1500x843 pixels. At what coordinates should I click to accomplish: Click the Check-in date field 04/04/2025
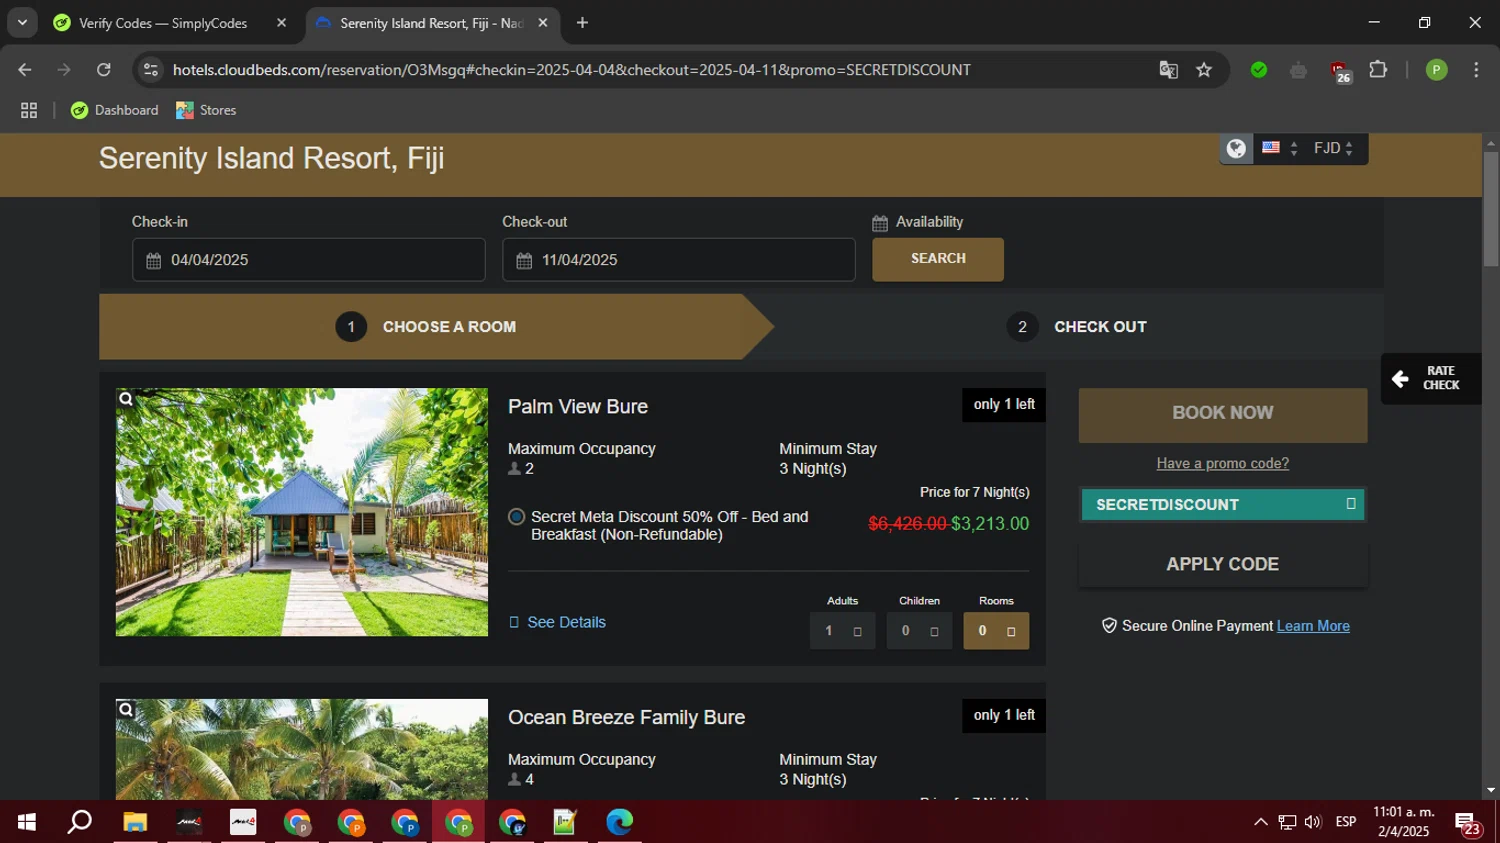pos(308,260)
